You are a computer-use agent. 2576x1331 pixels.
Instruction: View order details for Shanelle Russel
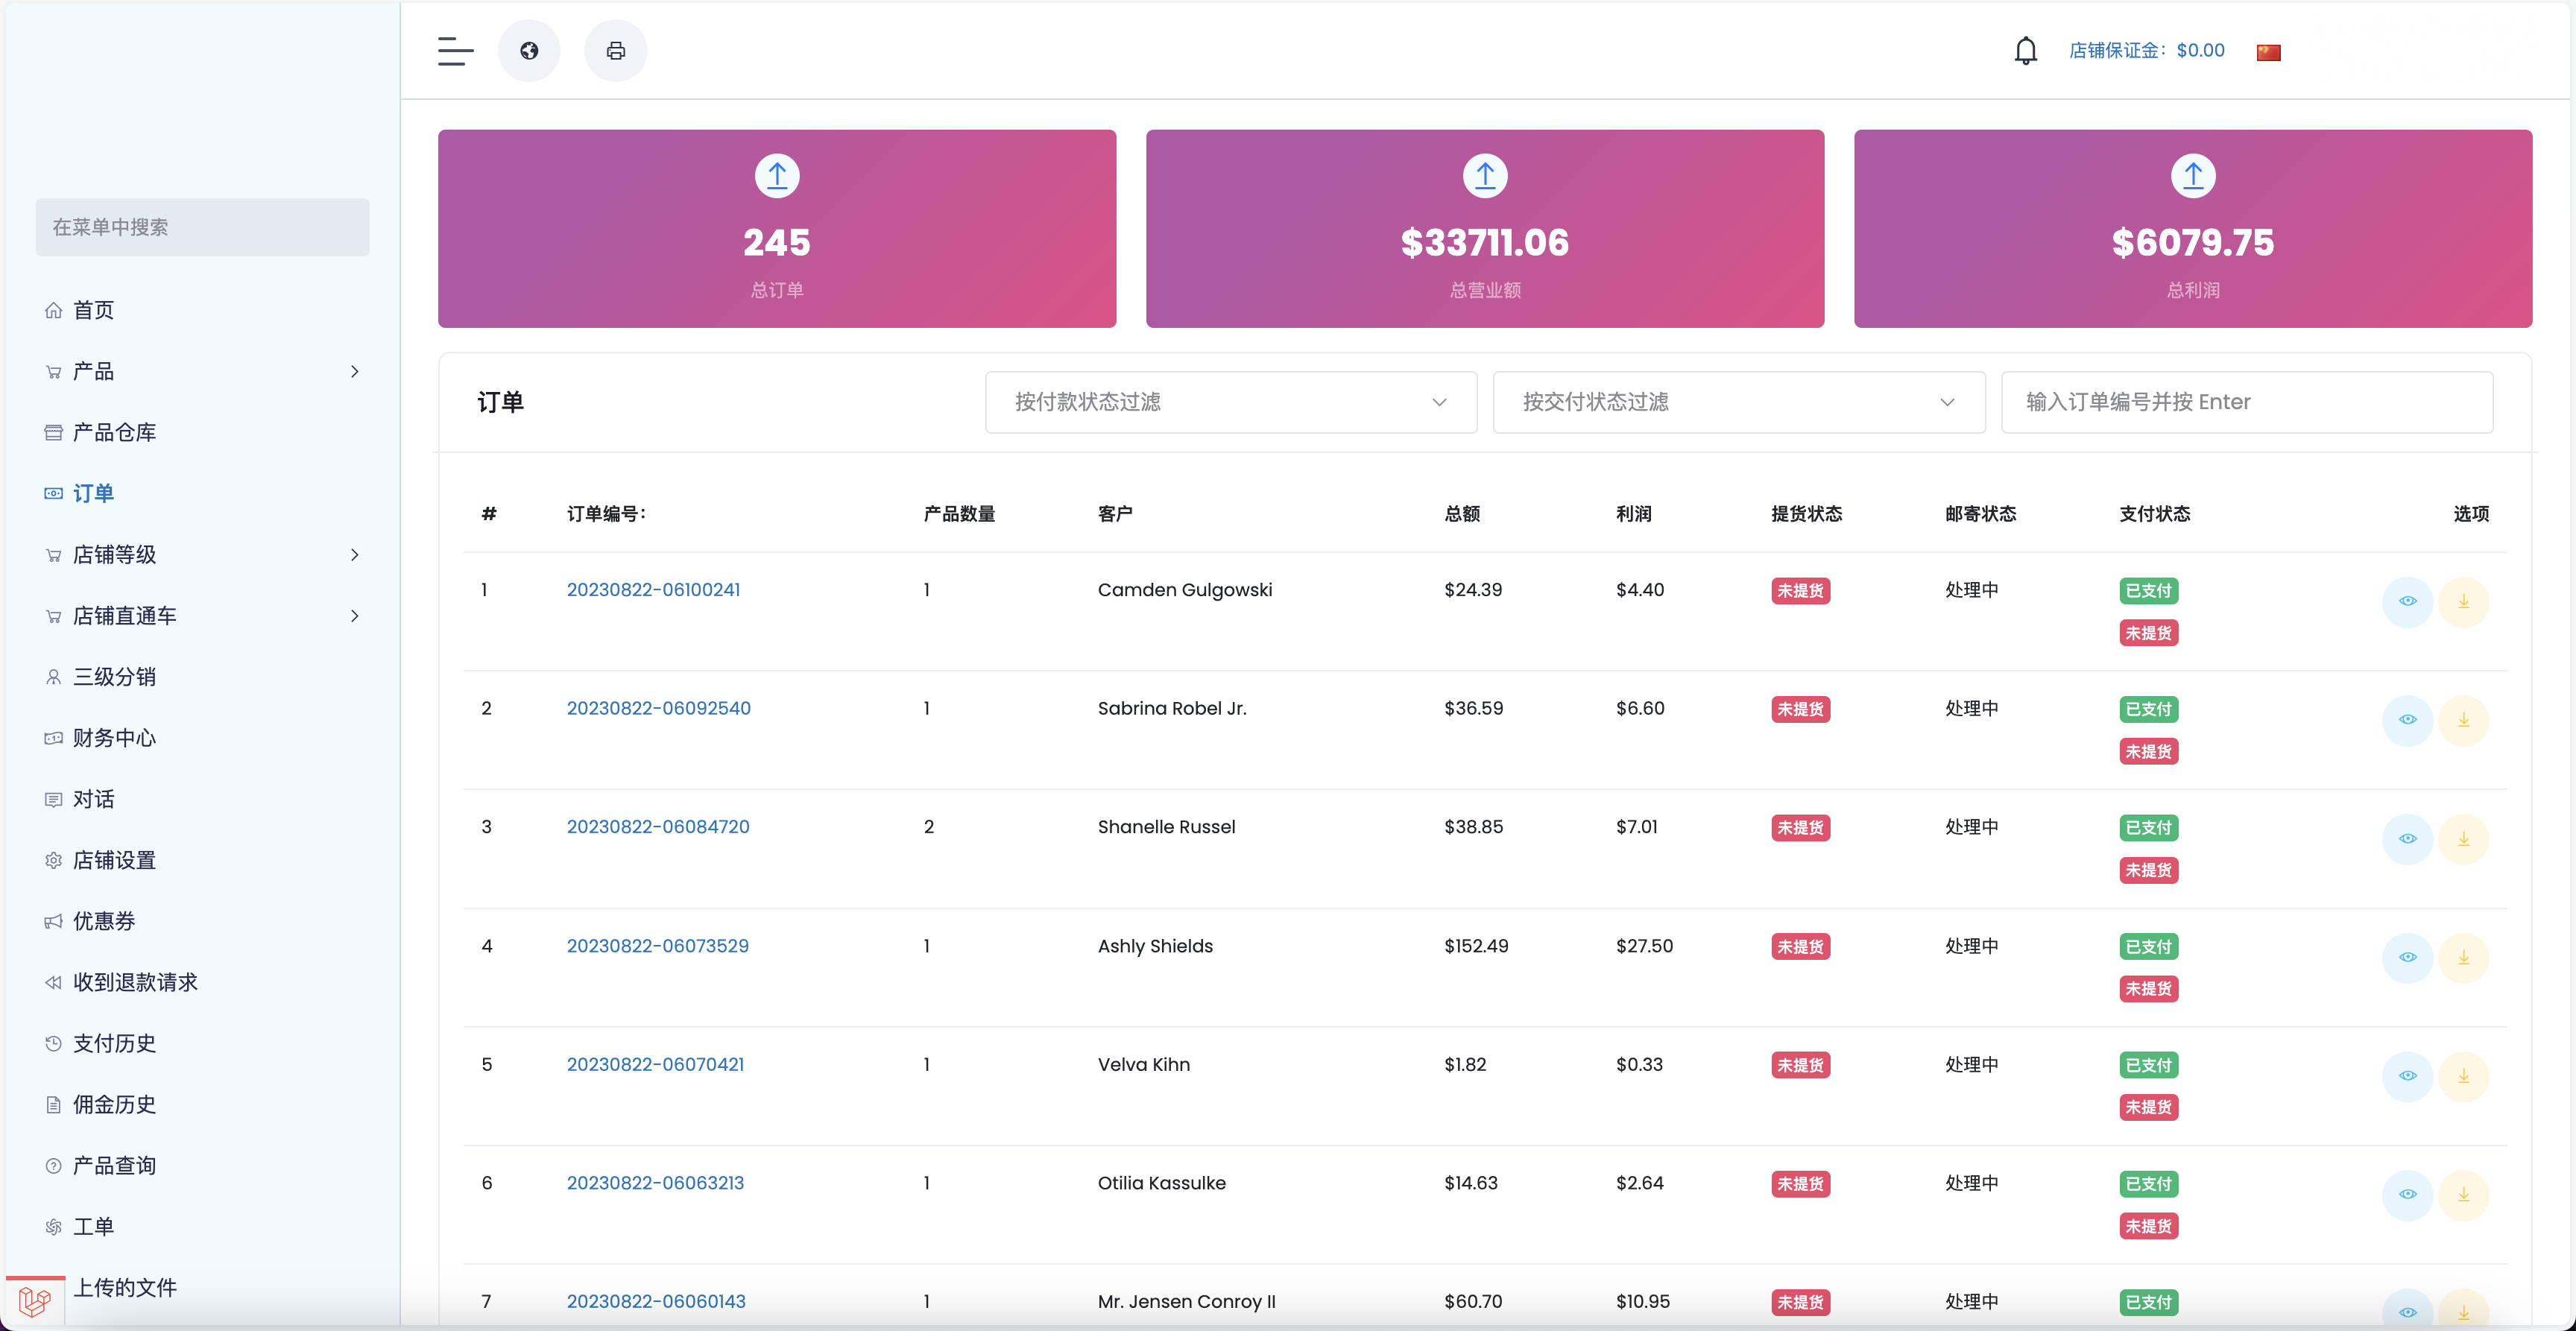2407,838
